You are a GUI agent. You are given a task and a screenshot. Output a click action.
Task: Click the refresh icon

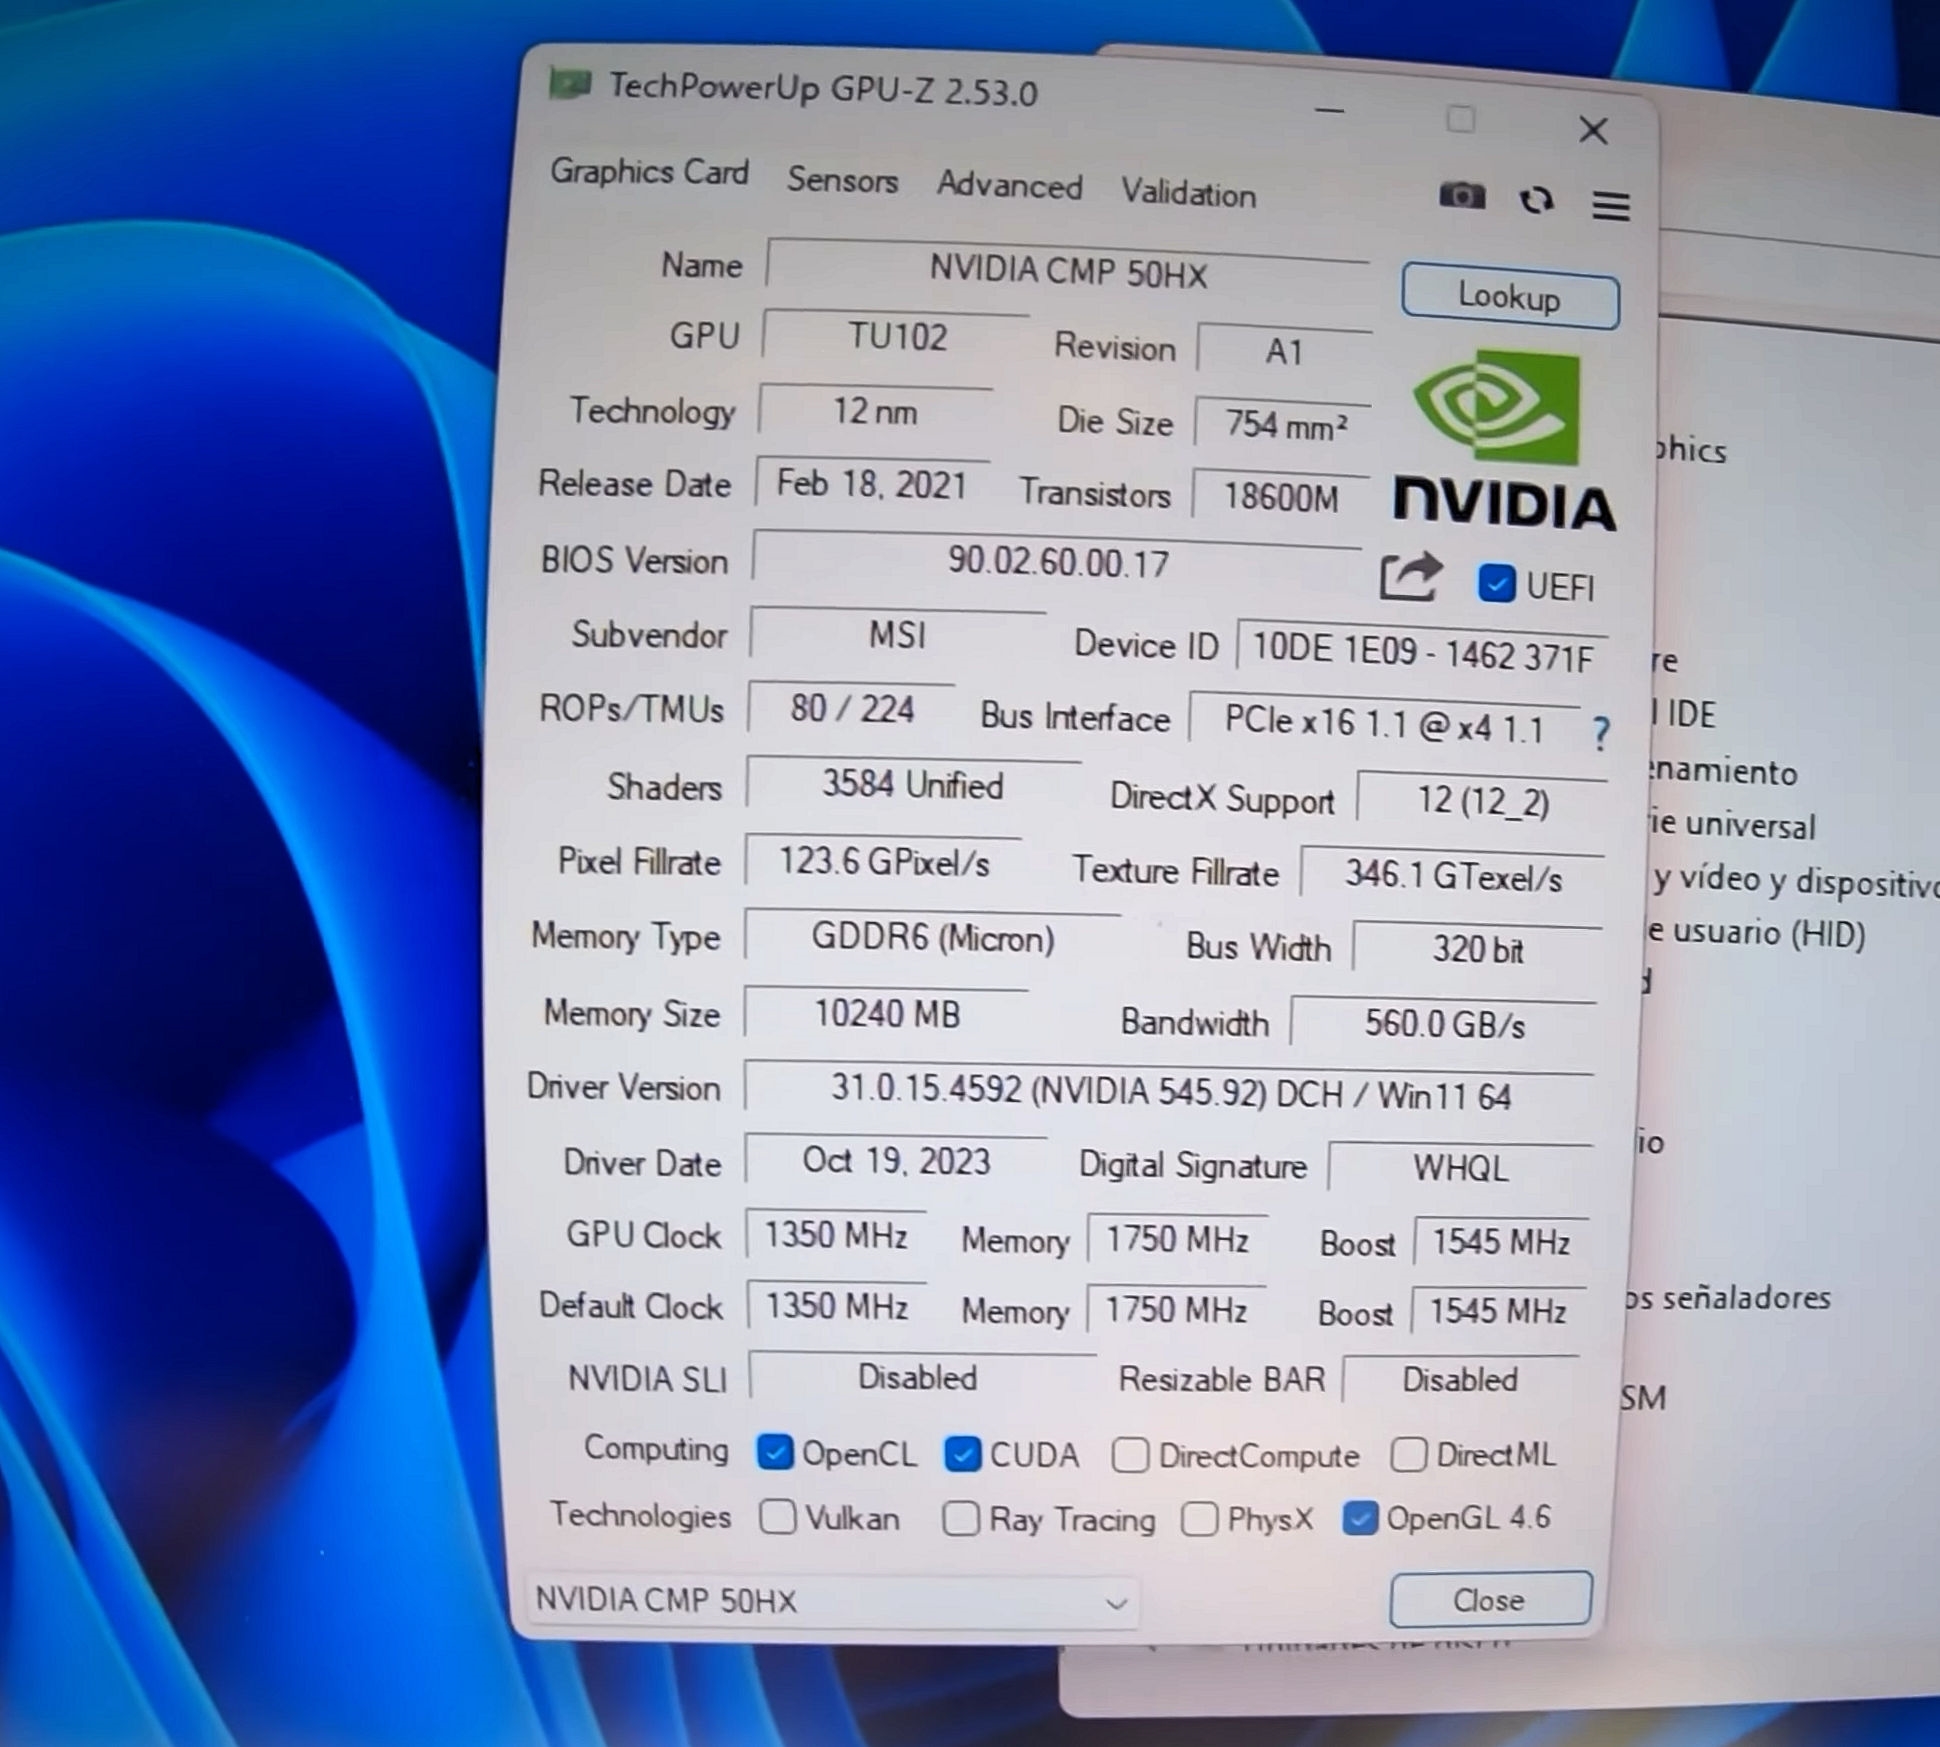pyautogui.click(x=1536, y=201)
